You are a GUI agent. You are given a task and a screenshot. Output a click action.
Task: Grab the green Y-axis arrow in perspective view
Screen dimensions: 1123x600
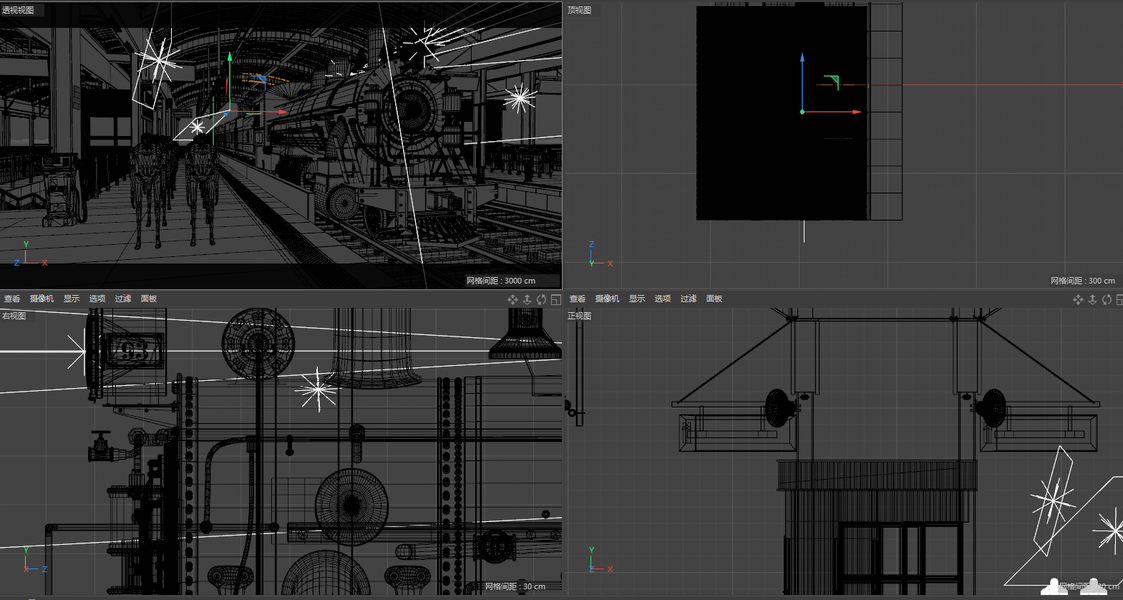229,56
